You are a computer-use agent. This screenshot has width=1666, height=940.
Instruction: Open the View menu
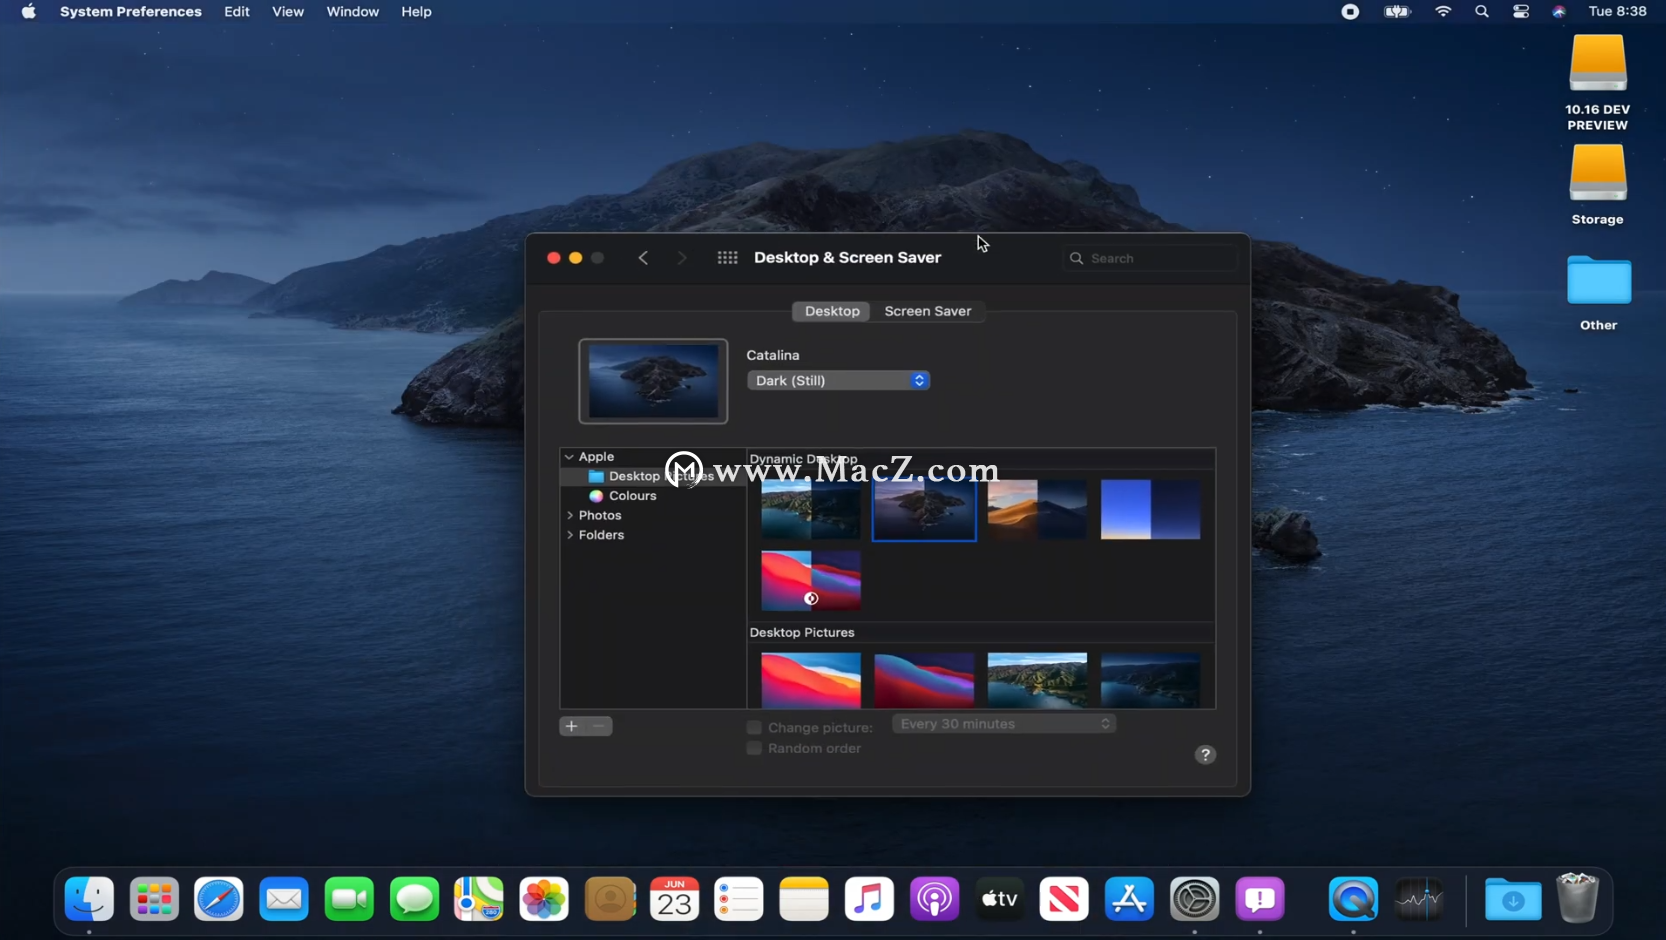[288, 12]
